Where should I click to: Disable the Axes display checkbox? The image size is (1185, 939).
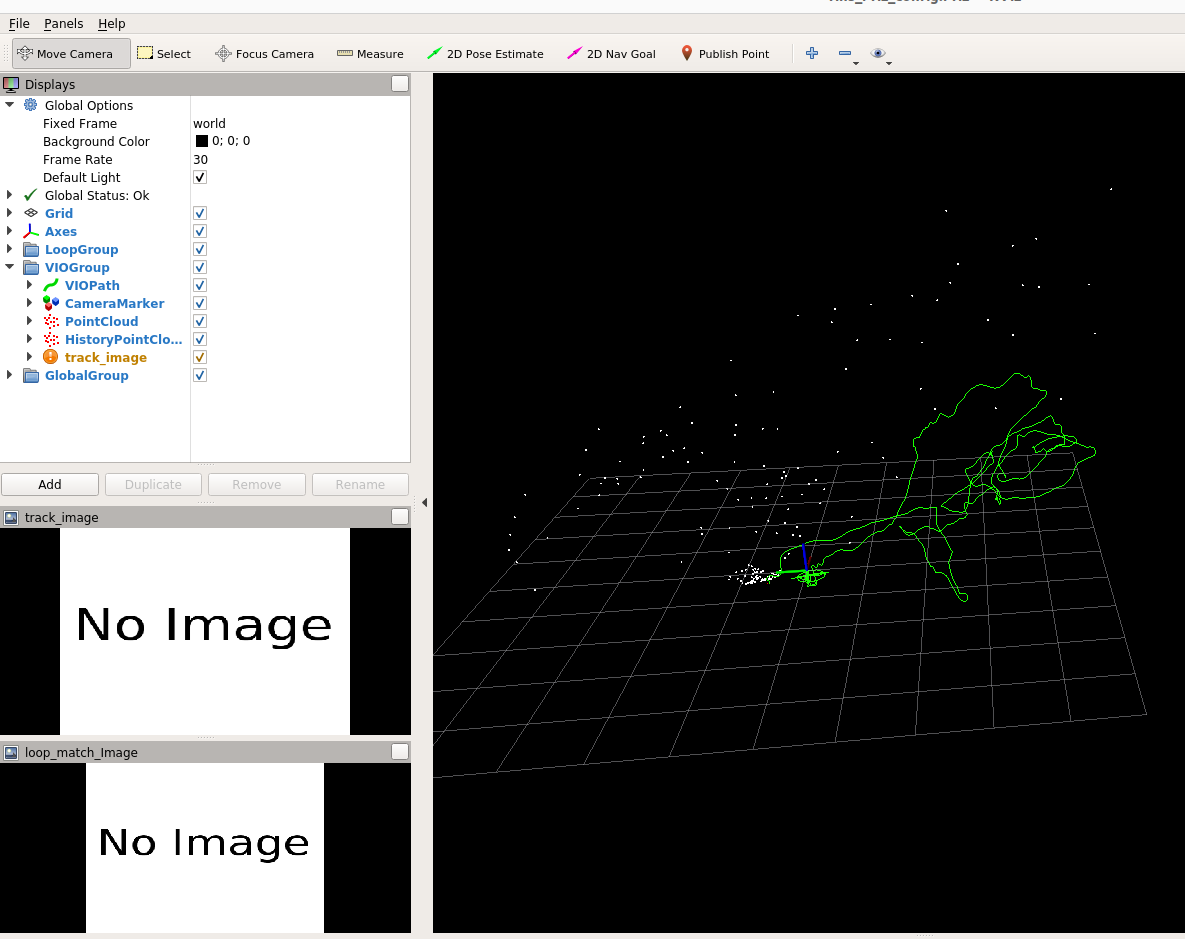click(200, 231)
